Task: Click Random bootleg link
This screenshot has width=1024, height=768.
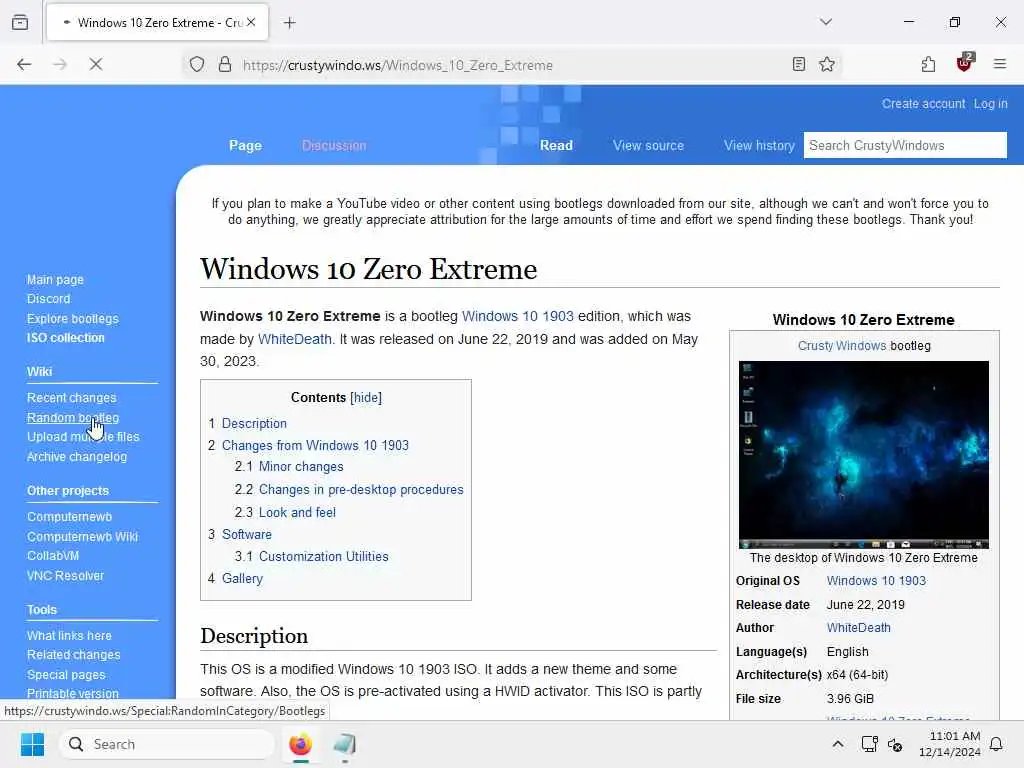Action: [x=72, y=417]
